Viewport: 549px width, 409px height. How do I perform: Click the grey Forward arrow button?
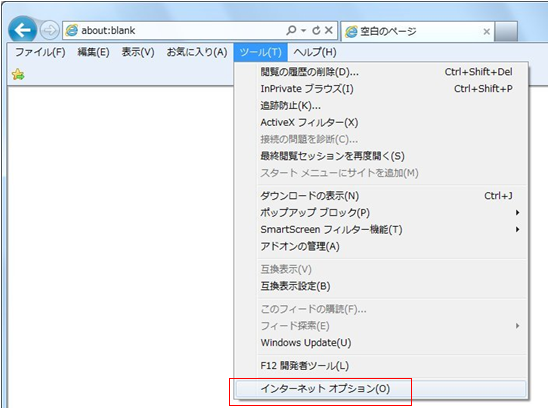tap(49, 30)
